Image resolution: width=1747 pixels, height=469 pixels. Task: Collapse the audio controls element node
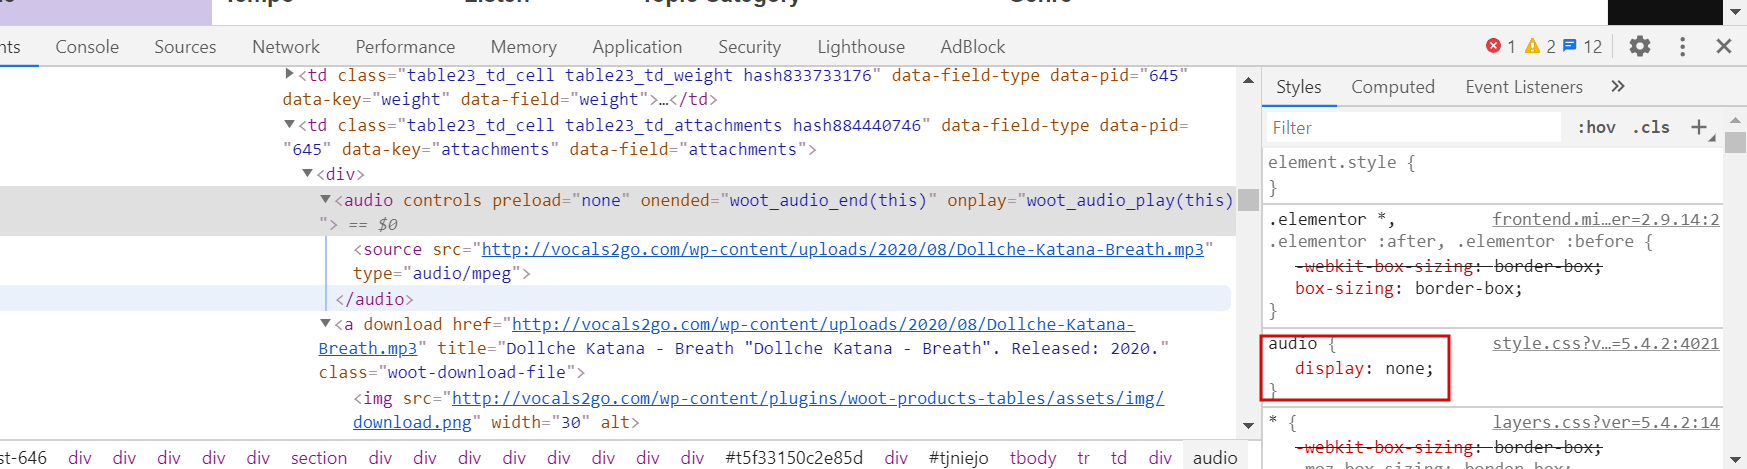(x=325, y=200)
